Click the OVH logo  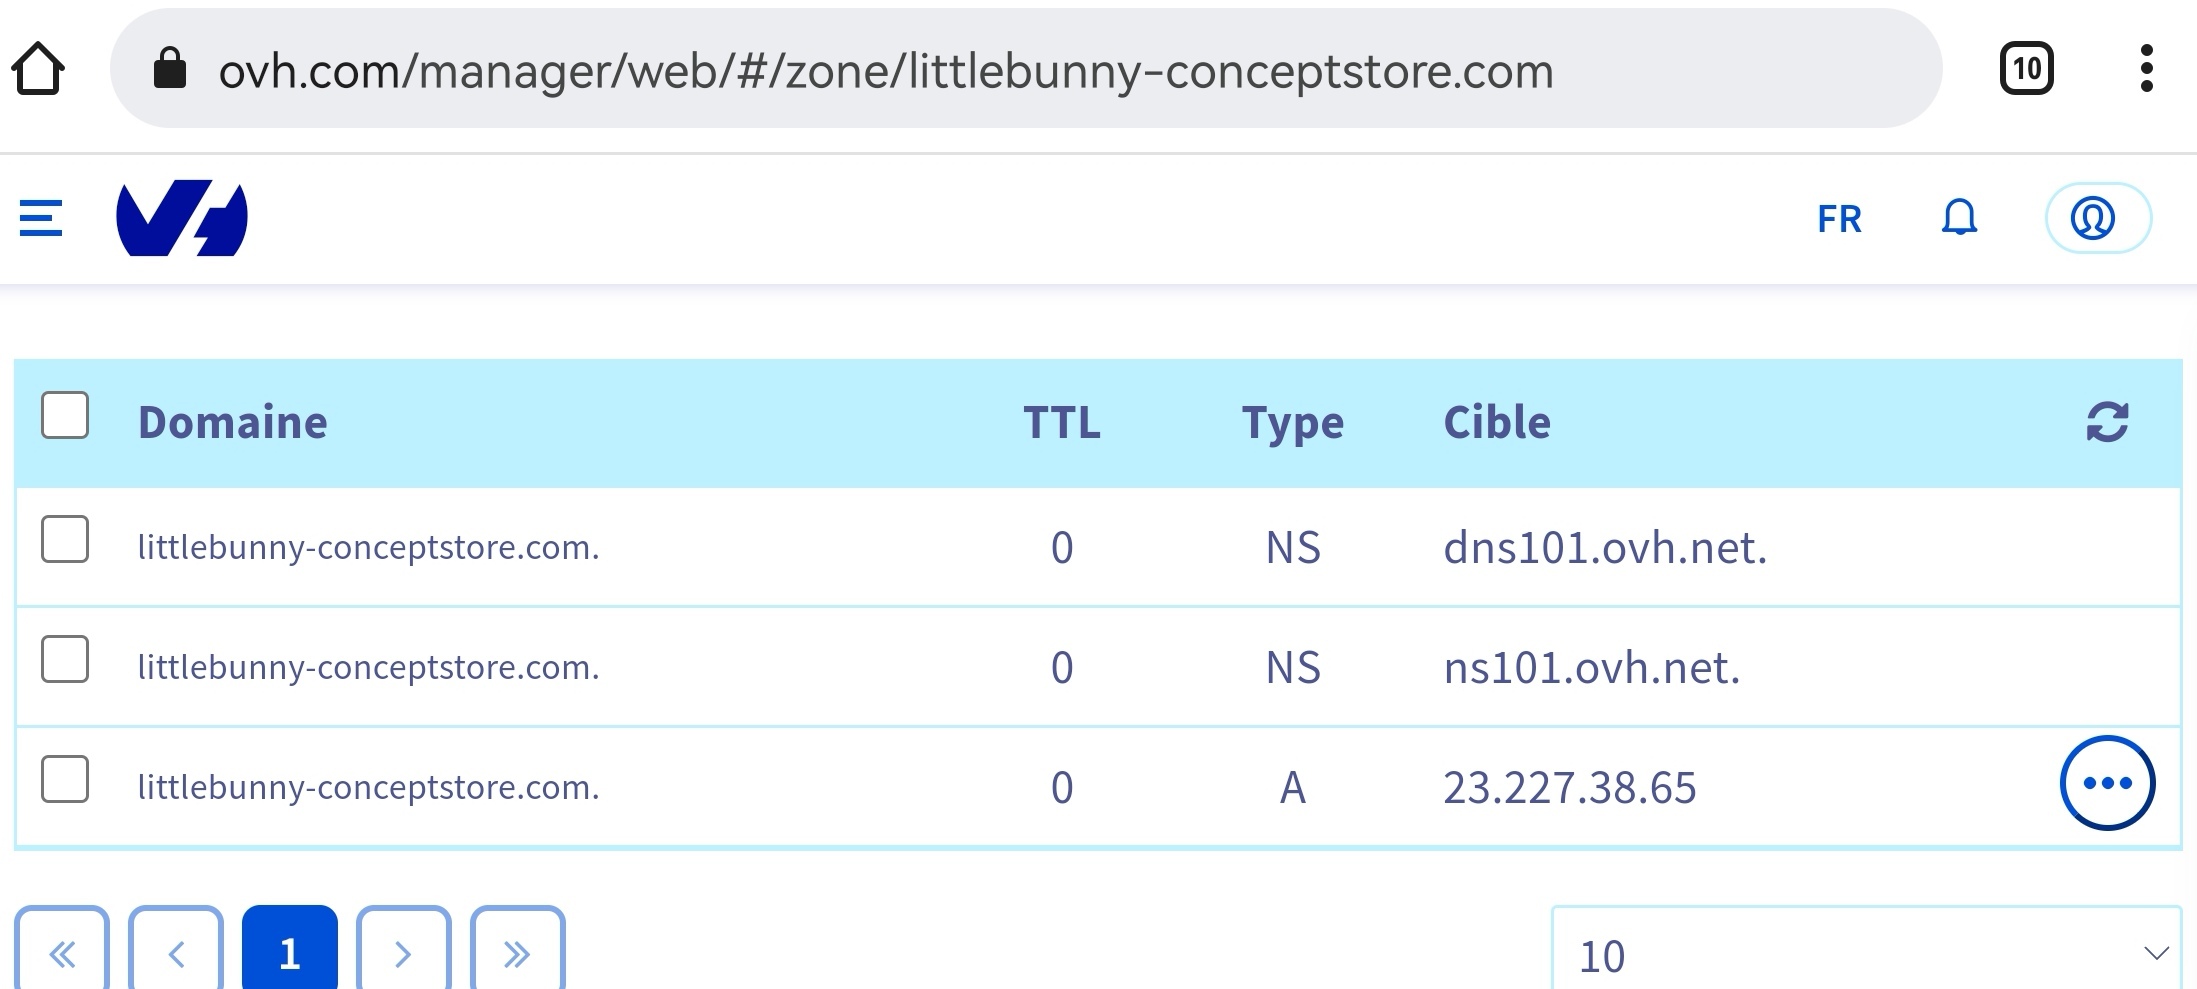(x=182, y=218)
